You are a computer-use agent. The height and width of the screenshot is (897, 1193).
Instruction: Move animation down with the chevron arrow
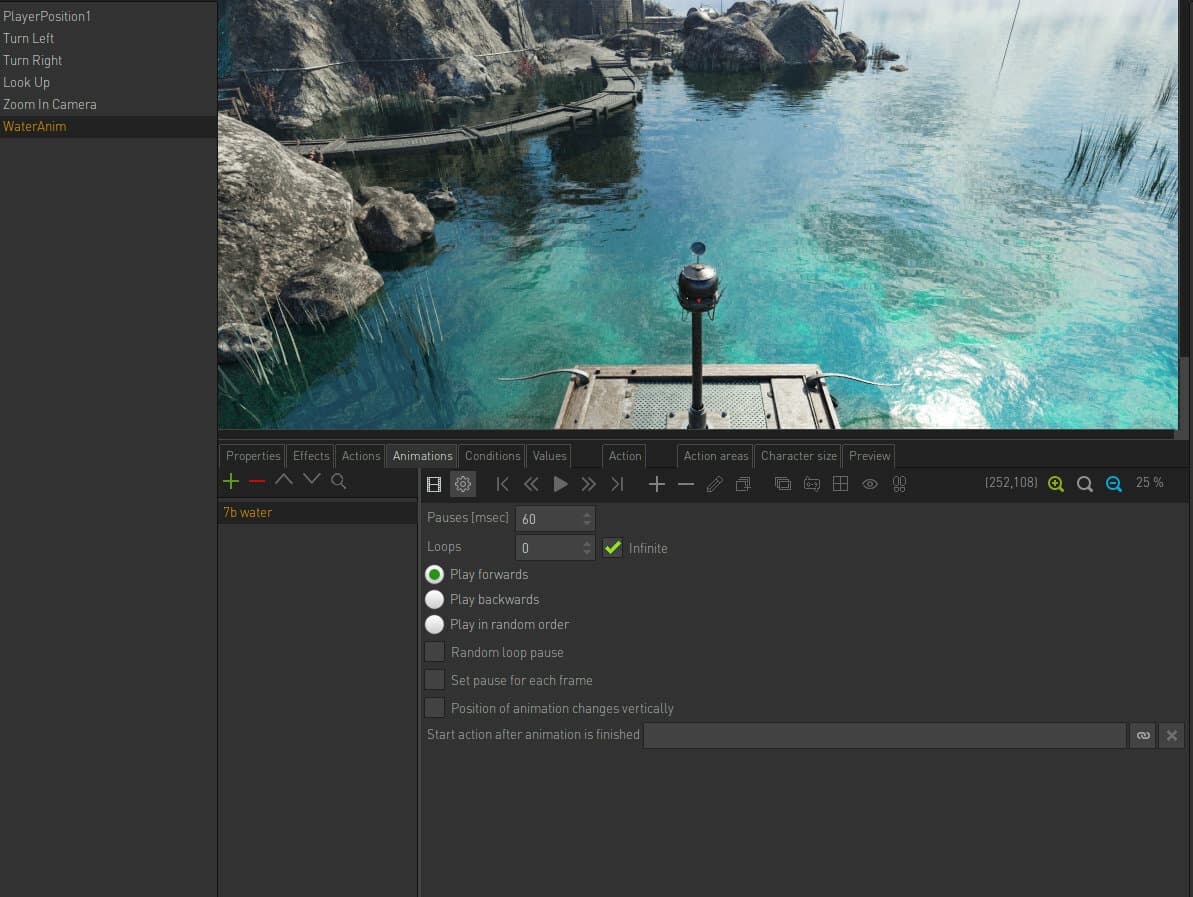312,479
